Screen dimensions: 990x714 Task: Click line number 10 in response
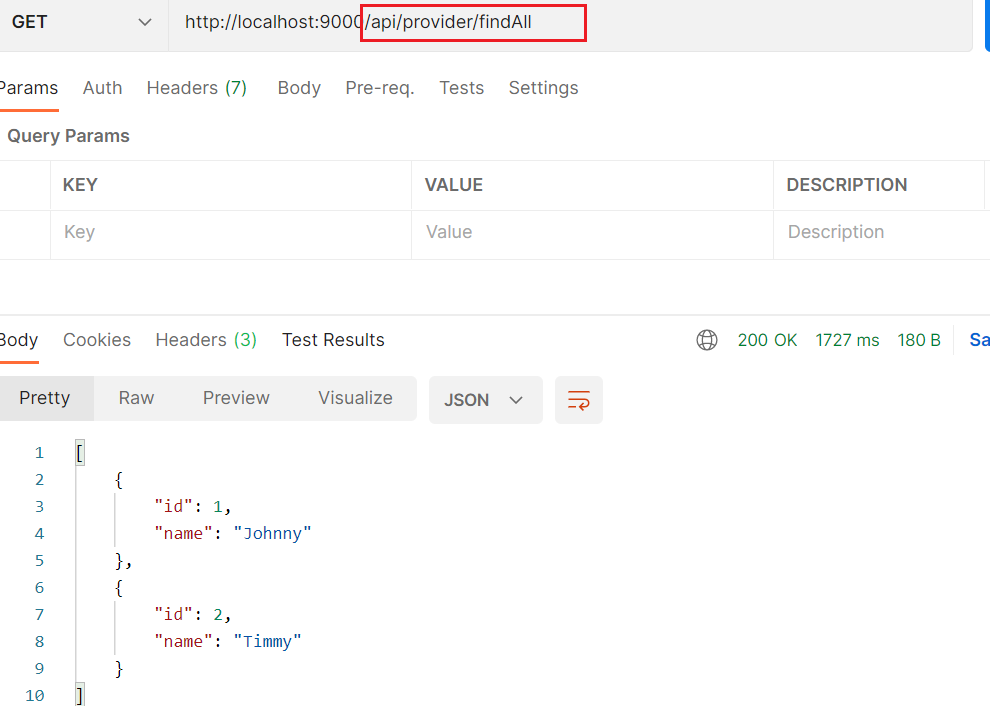tap(35, 696)
